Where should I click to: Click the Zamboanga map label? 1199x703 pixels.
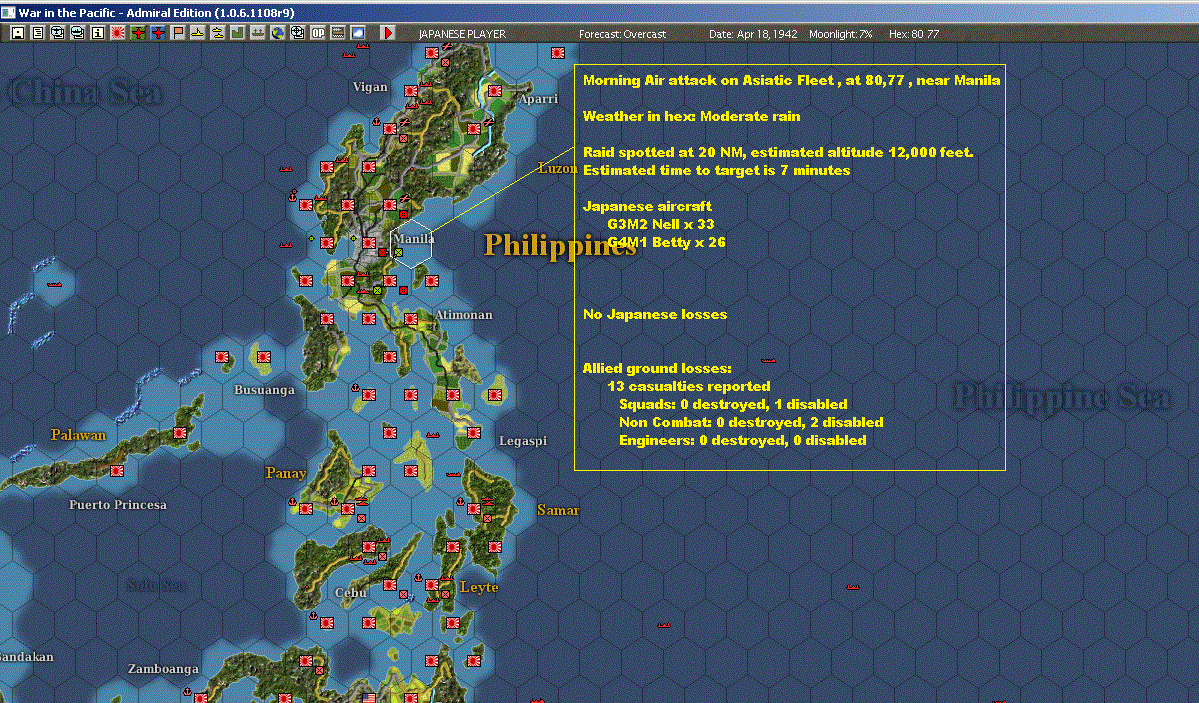point(163,669)
